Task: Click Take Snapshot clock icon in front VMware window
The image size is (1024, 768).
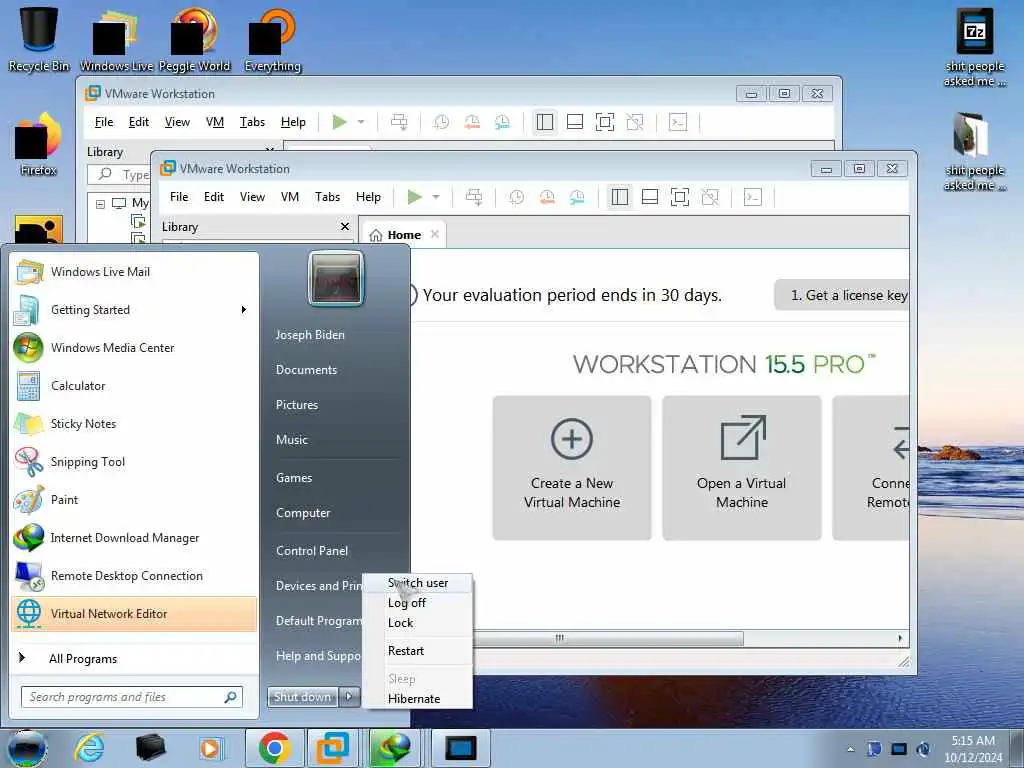Action: point(517,197)
